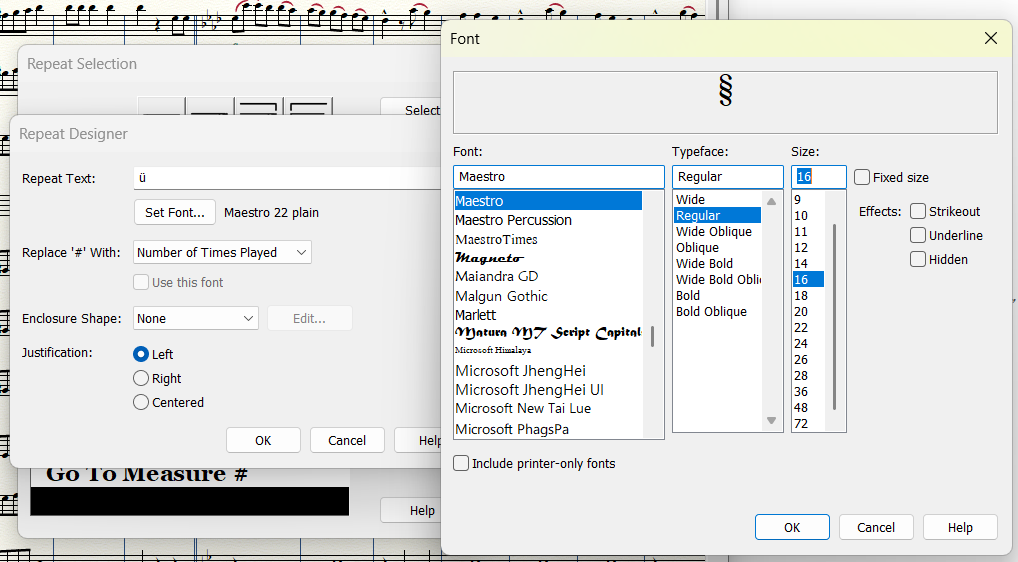The width and height of the screenshot is (1018, 562).
Task: Choose Centered justification option
Action: pos(141,402)
